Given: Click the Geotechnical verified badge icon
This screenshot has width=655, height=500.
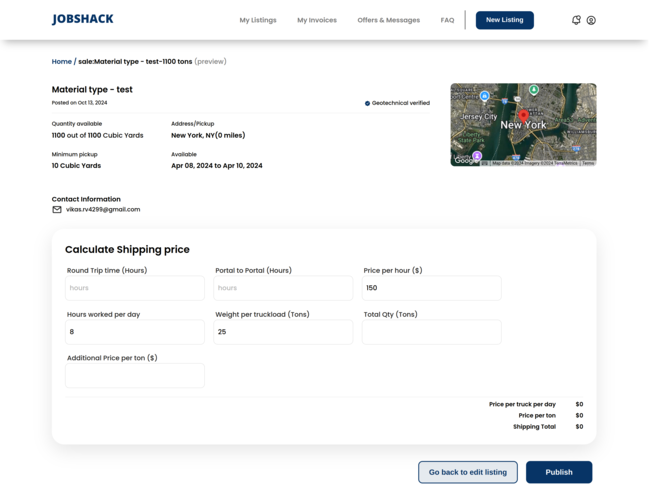Looking at the screenshot, I should 367,104.
